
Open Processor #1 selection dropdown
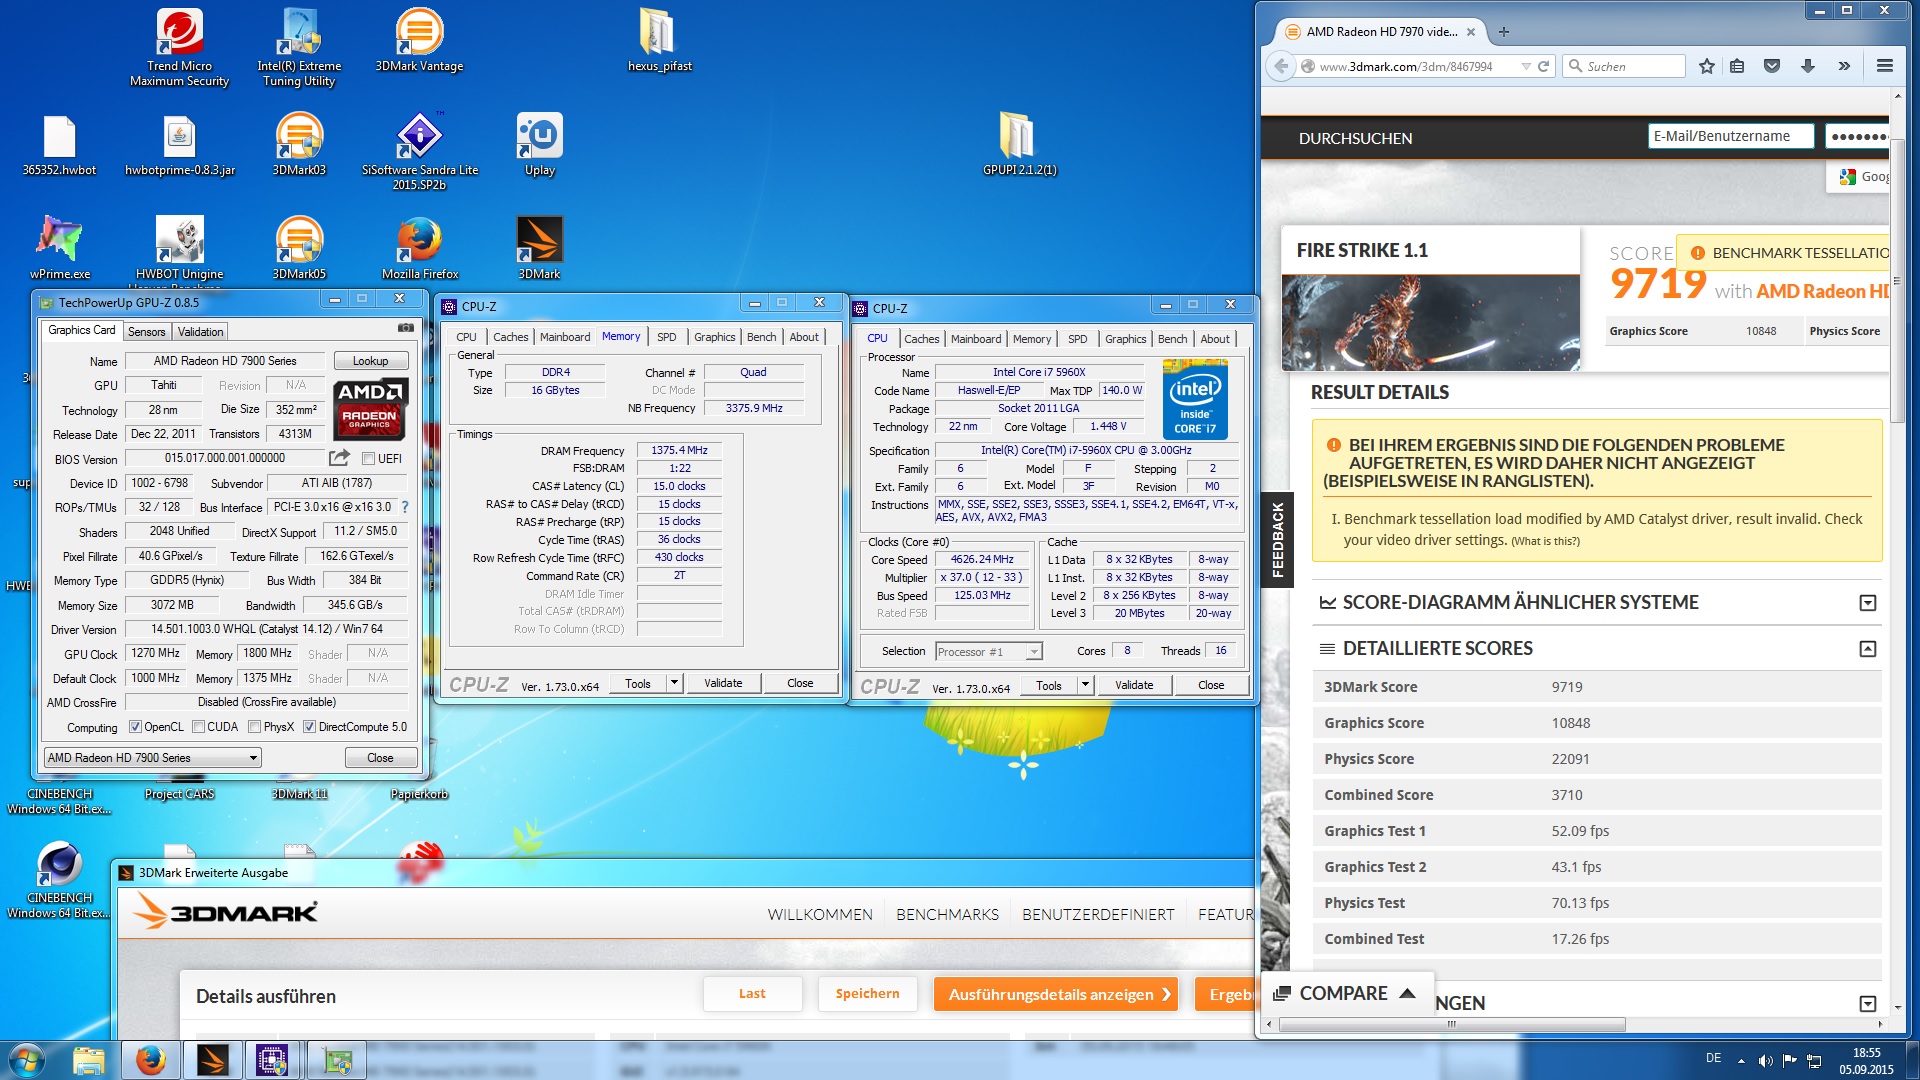tap(988, 651)
